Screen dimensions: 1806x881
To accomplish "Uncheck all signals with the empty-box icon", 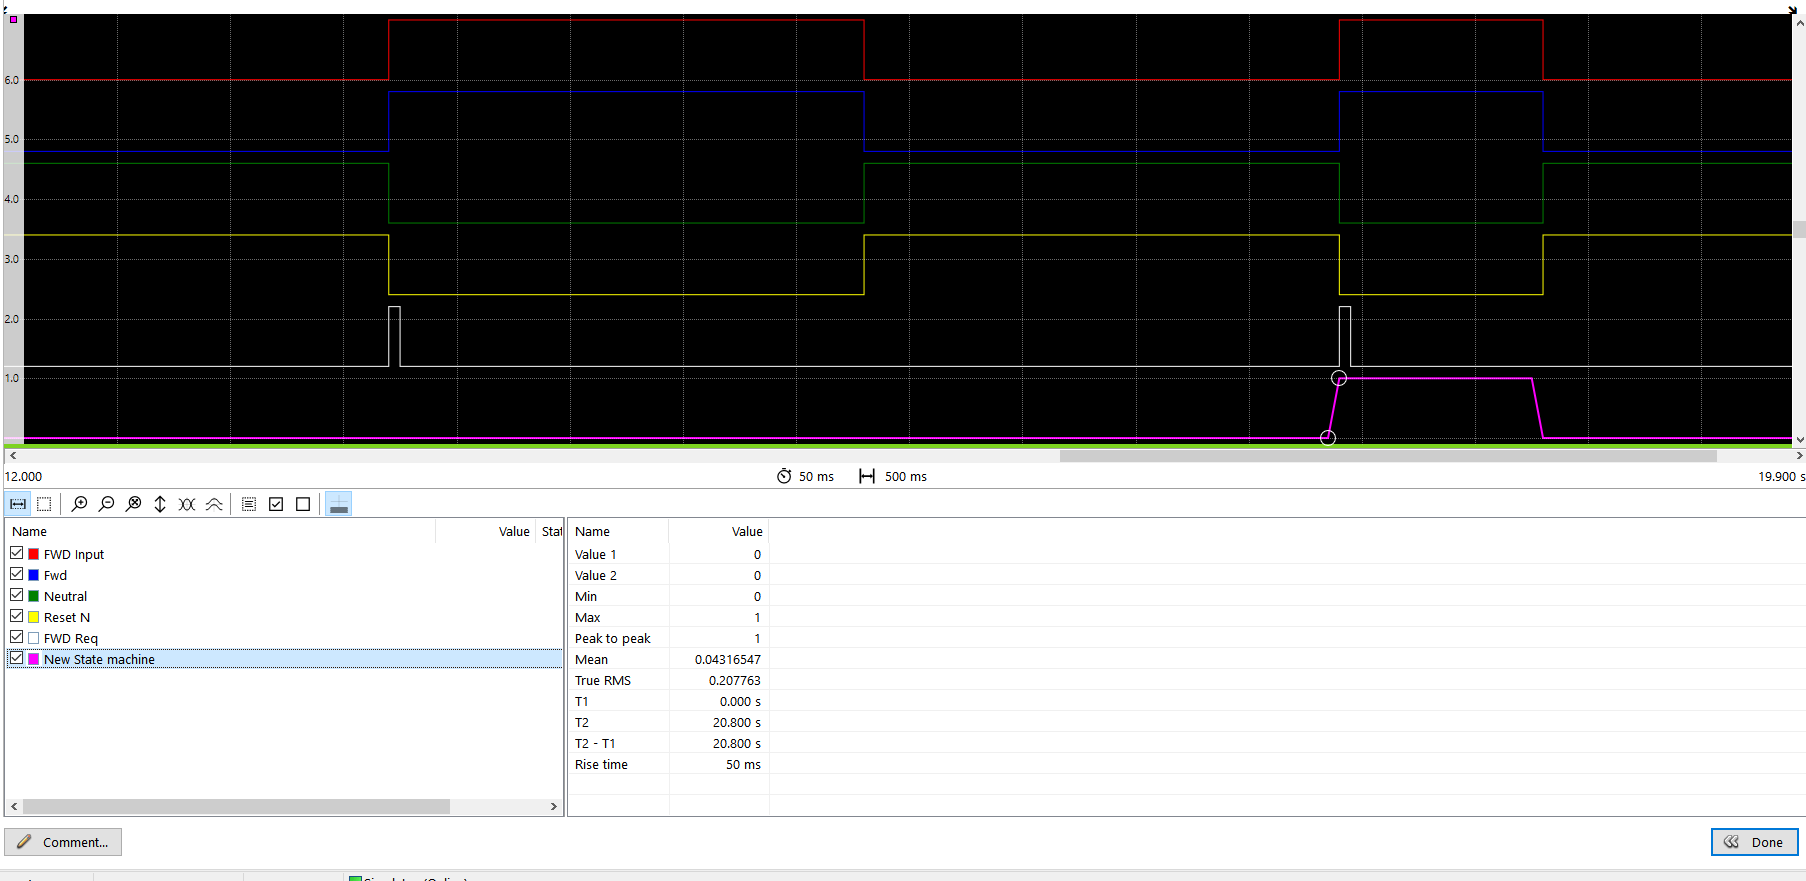I will pyautogui.click(x=303, y=504).
